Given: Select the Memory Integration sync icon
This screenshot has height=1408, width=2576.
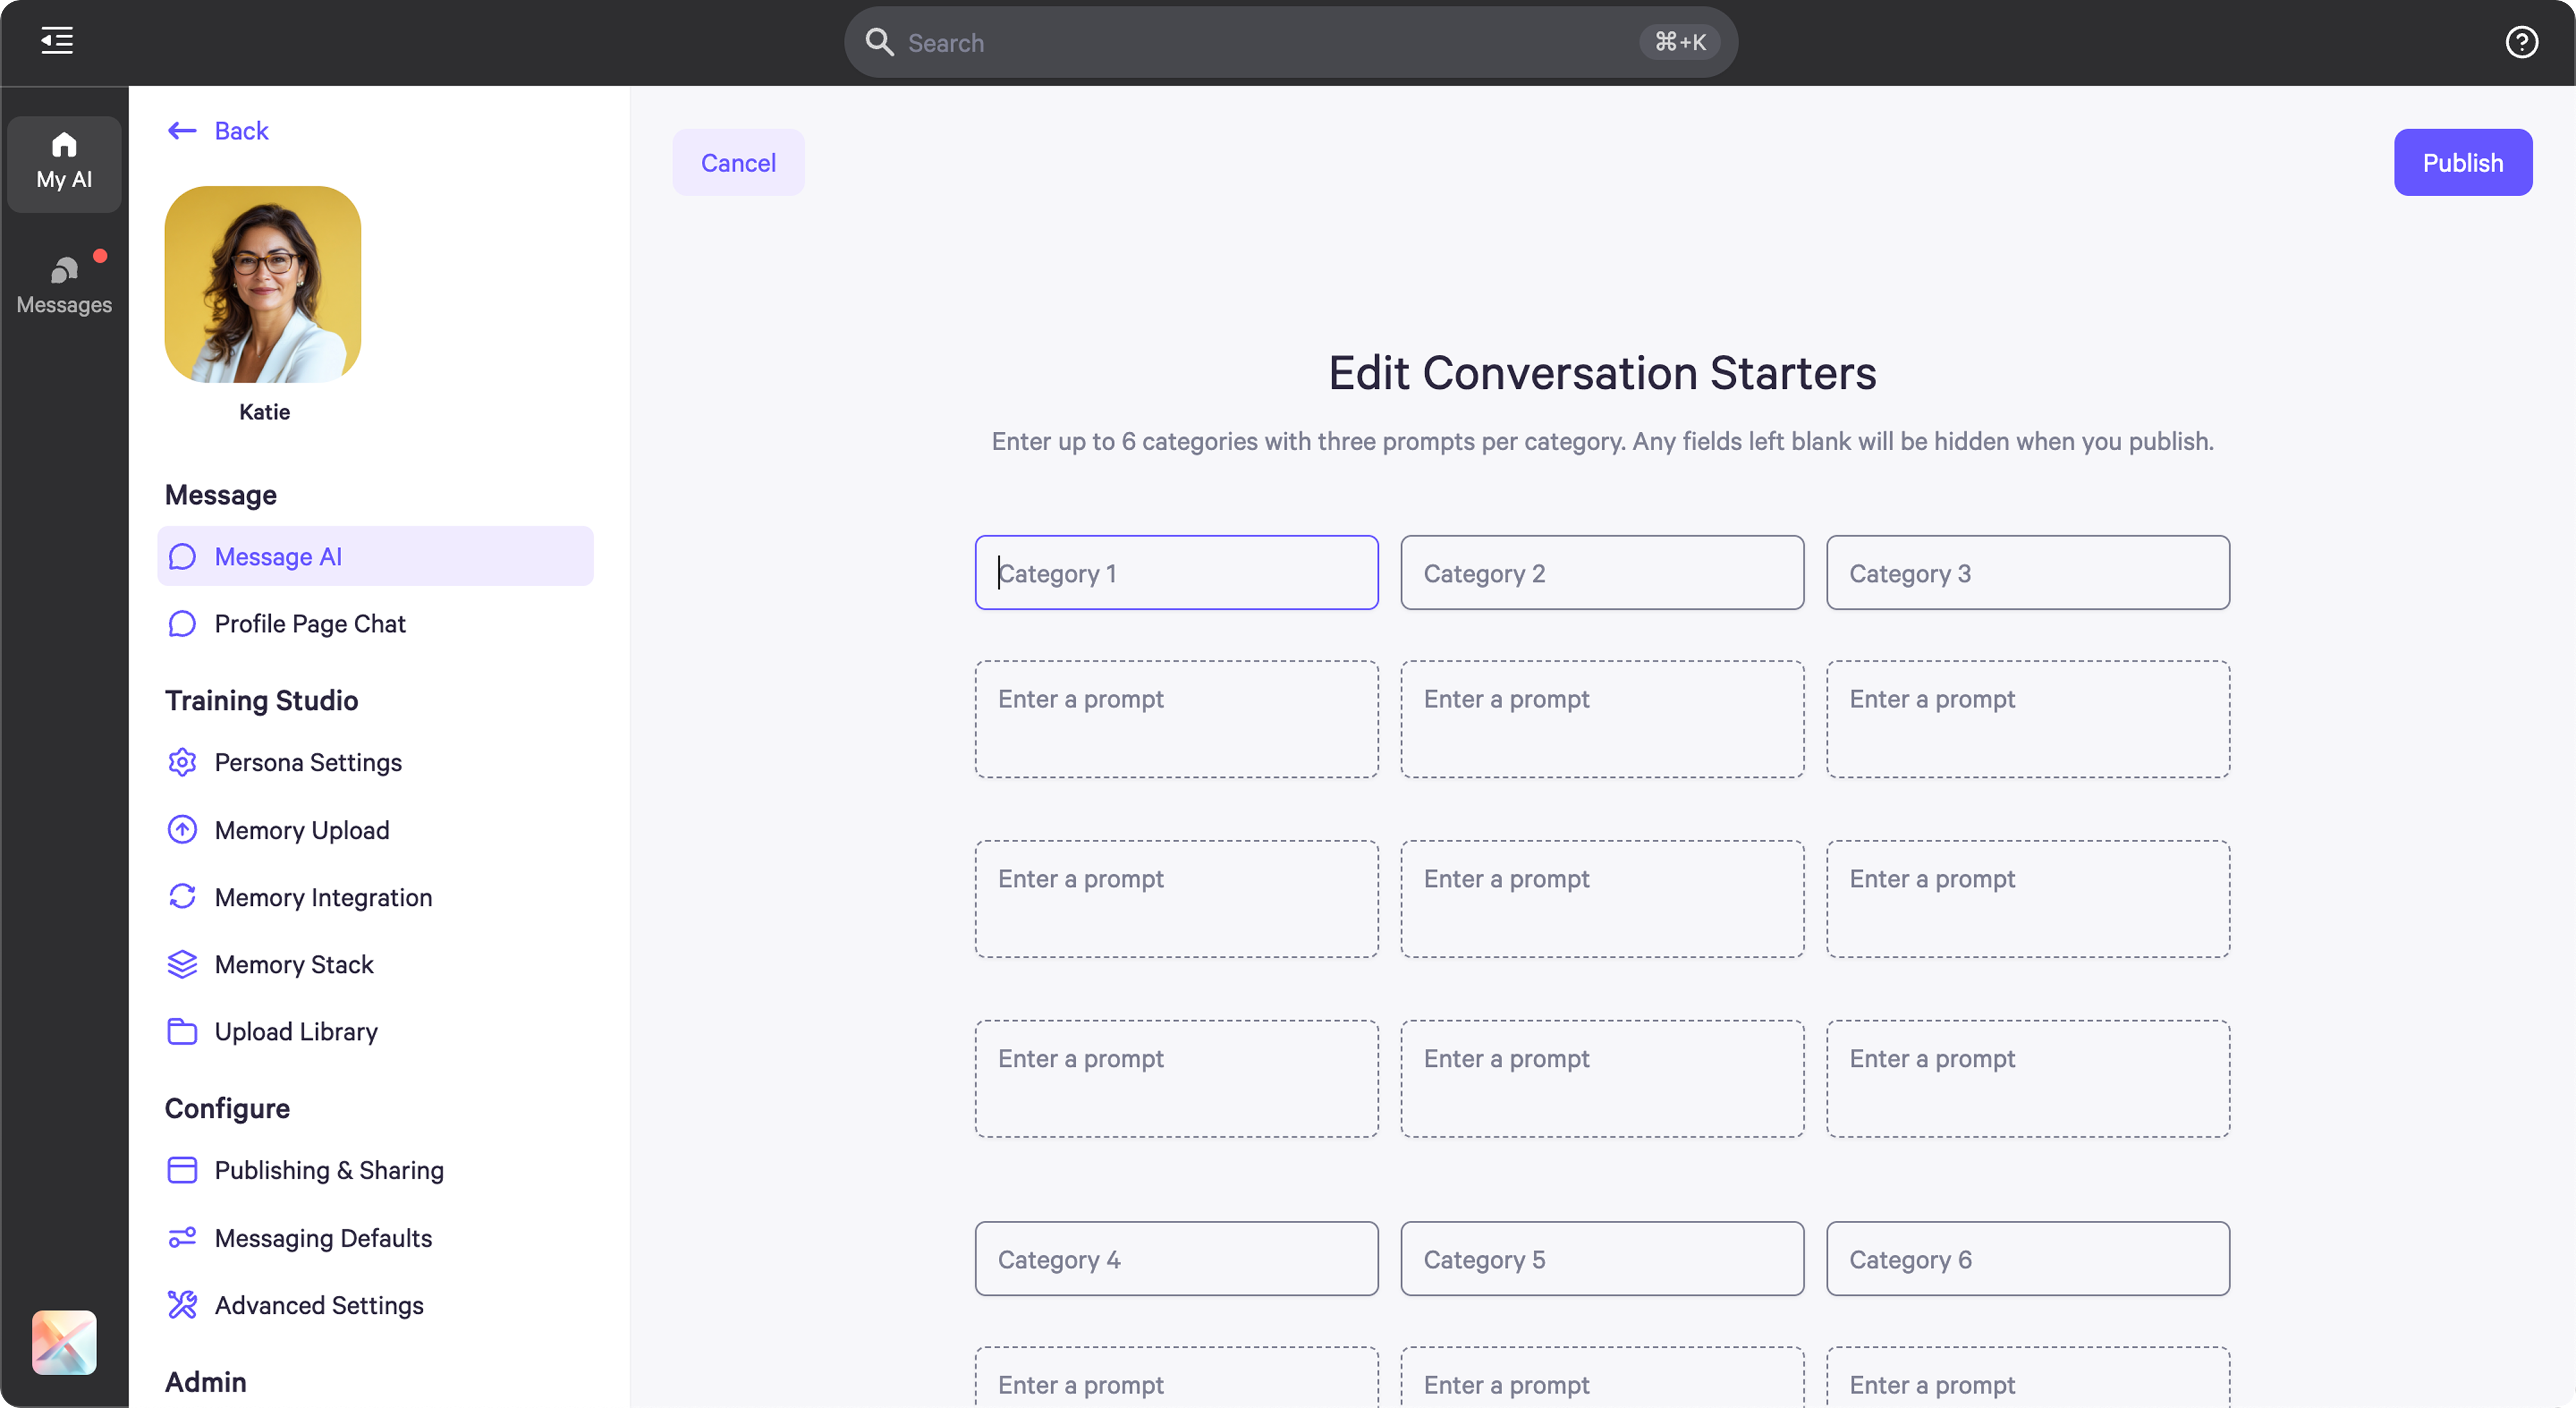Looking at the screenshot, I should coord(181,896).
